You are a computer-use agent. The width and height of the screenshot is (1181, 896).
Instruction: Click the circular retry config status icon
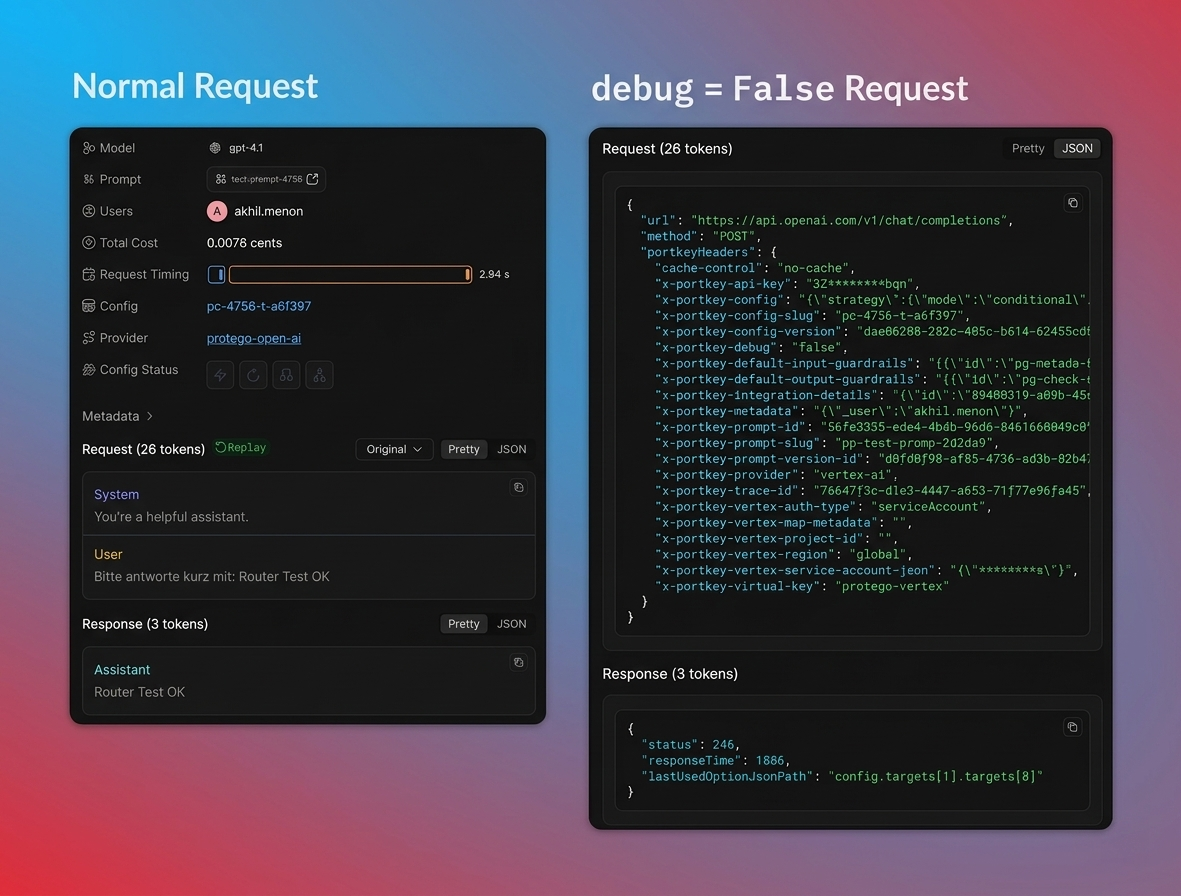point(253,375)
